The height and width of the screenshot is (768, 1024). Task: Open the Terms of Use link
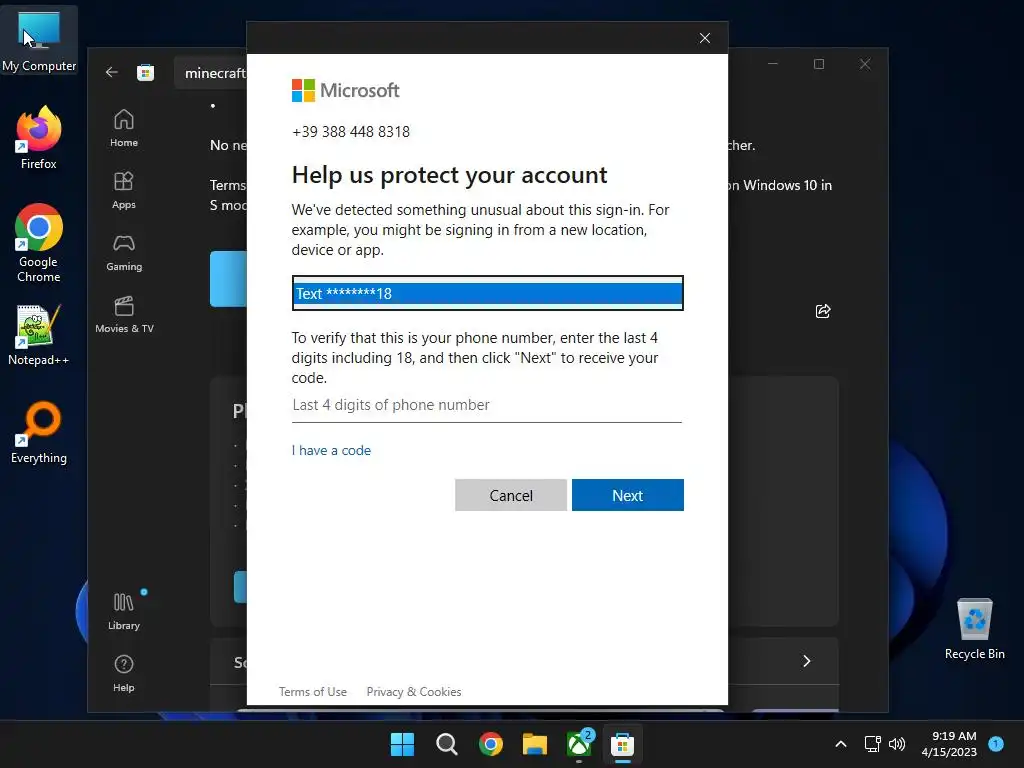click(x=313, y=692)
